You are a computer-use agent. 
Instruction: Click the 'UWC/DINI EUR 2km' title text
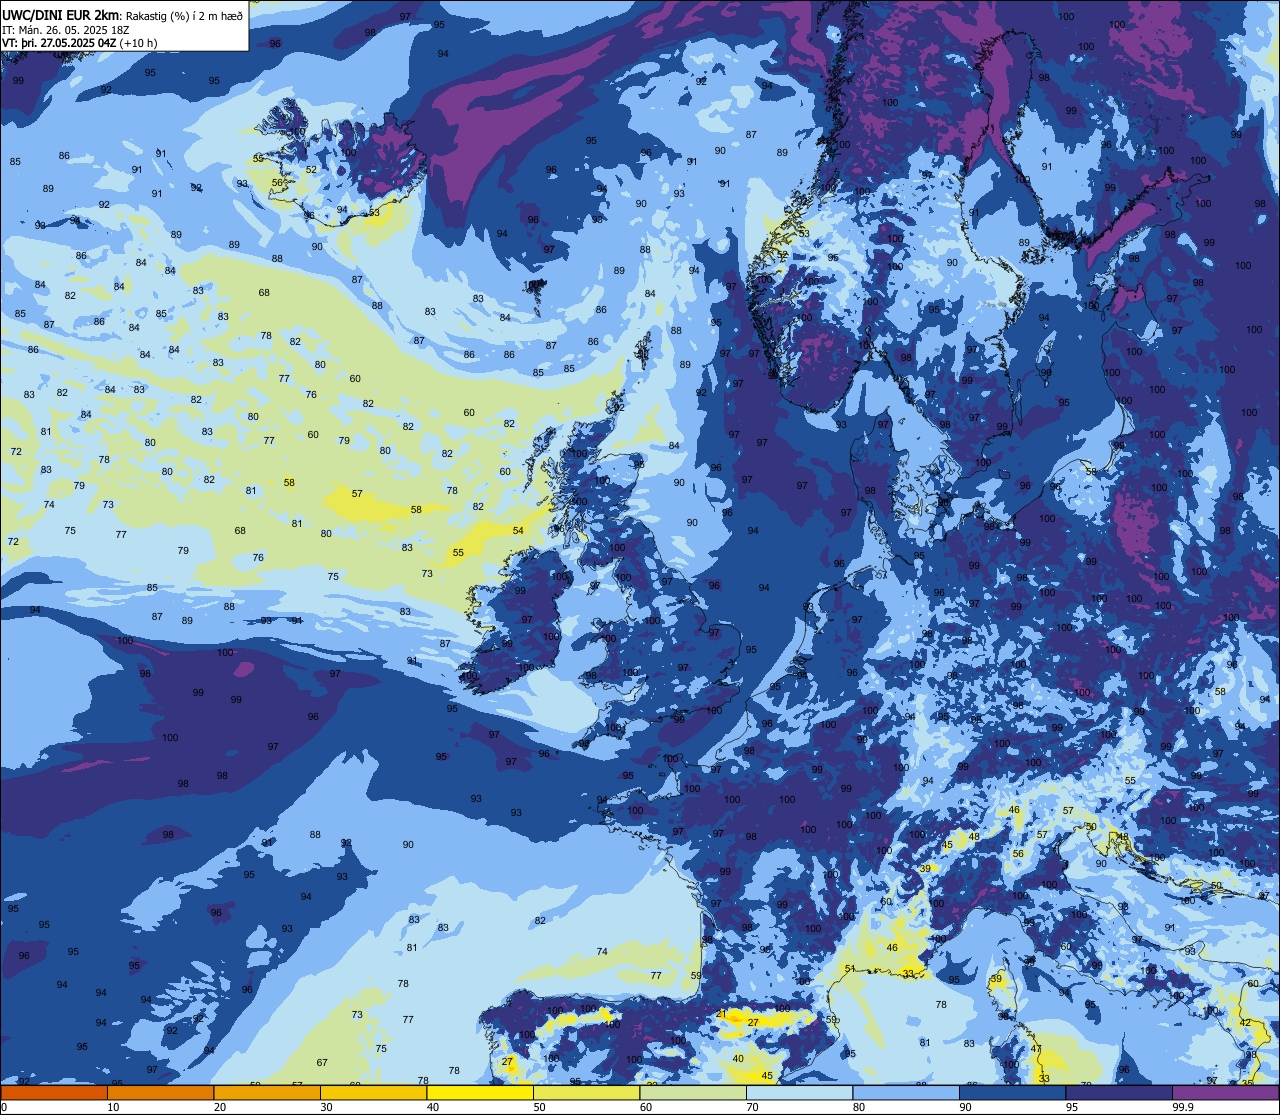[60, 15]
